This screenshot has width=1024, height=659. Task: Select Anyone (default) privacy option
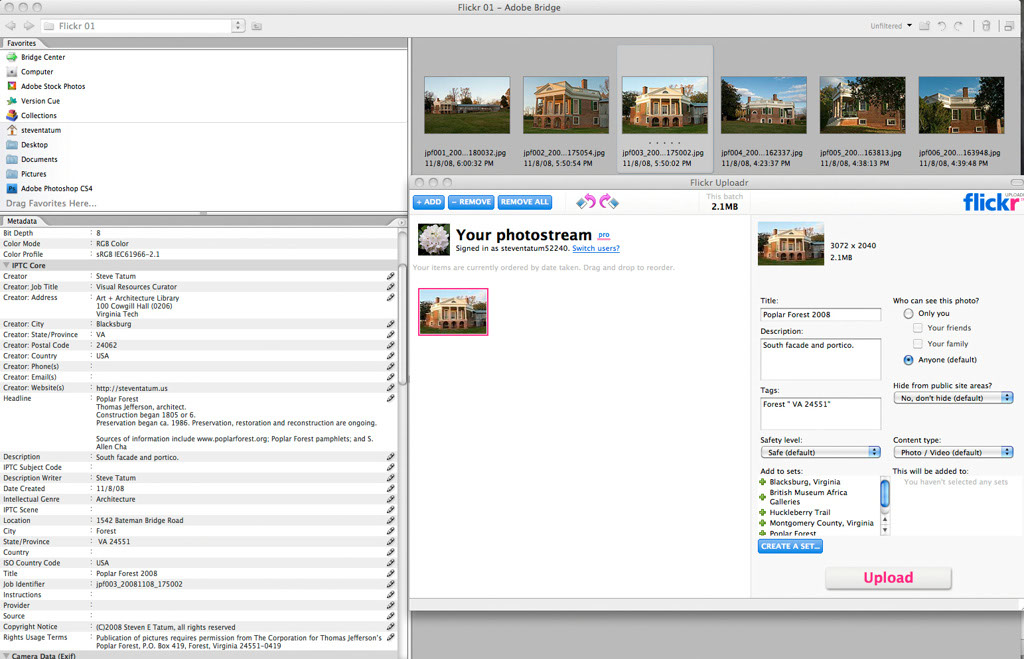908,360
